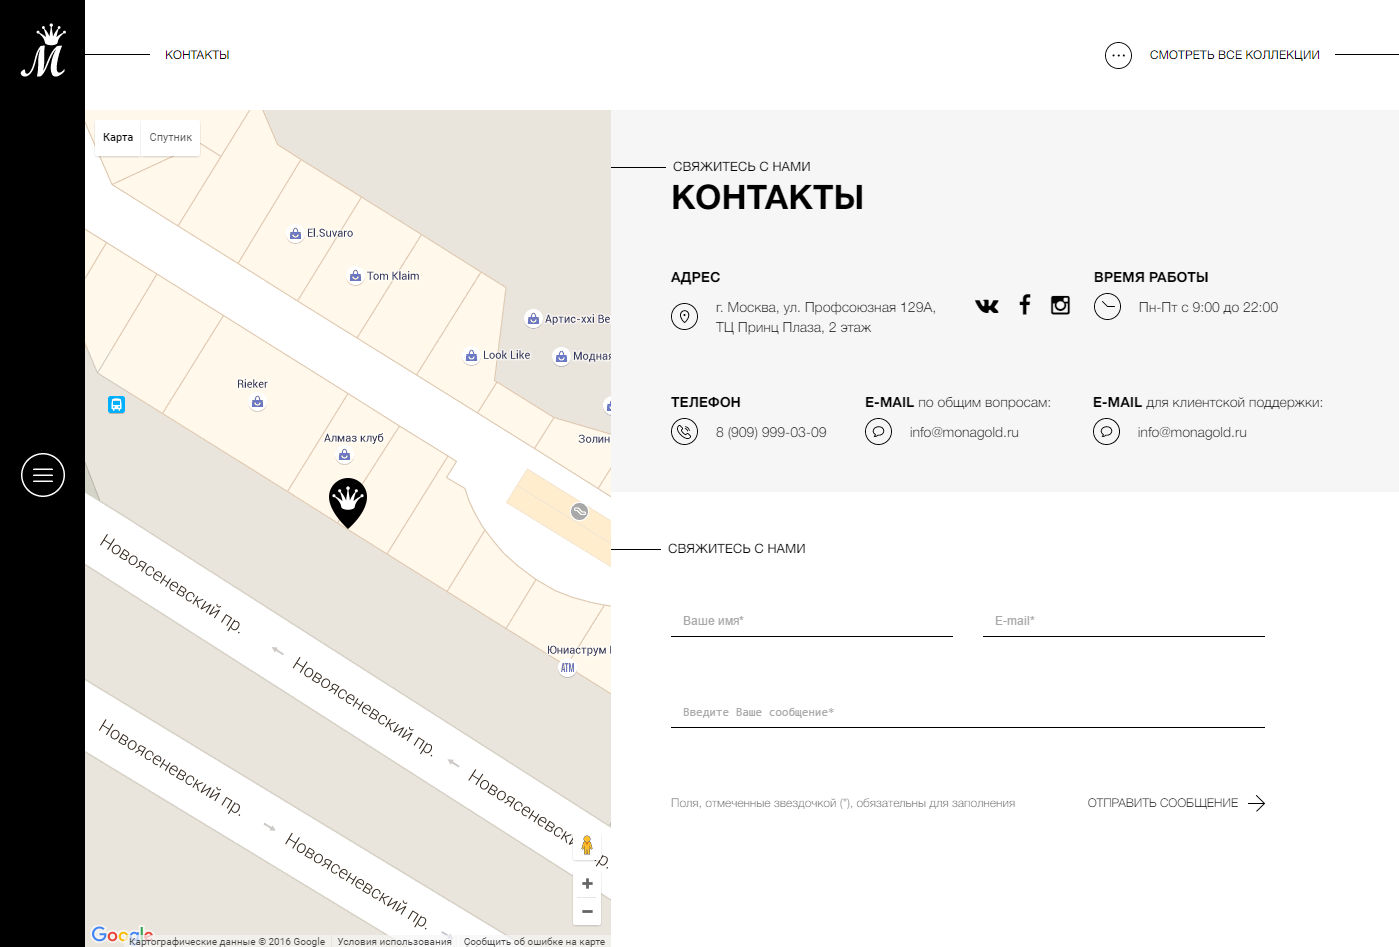Open Street View pegman on map
The height and width of the screenshot is (947, 1399).
coord(587,846)
